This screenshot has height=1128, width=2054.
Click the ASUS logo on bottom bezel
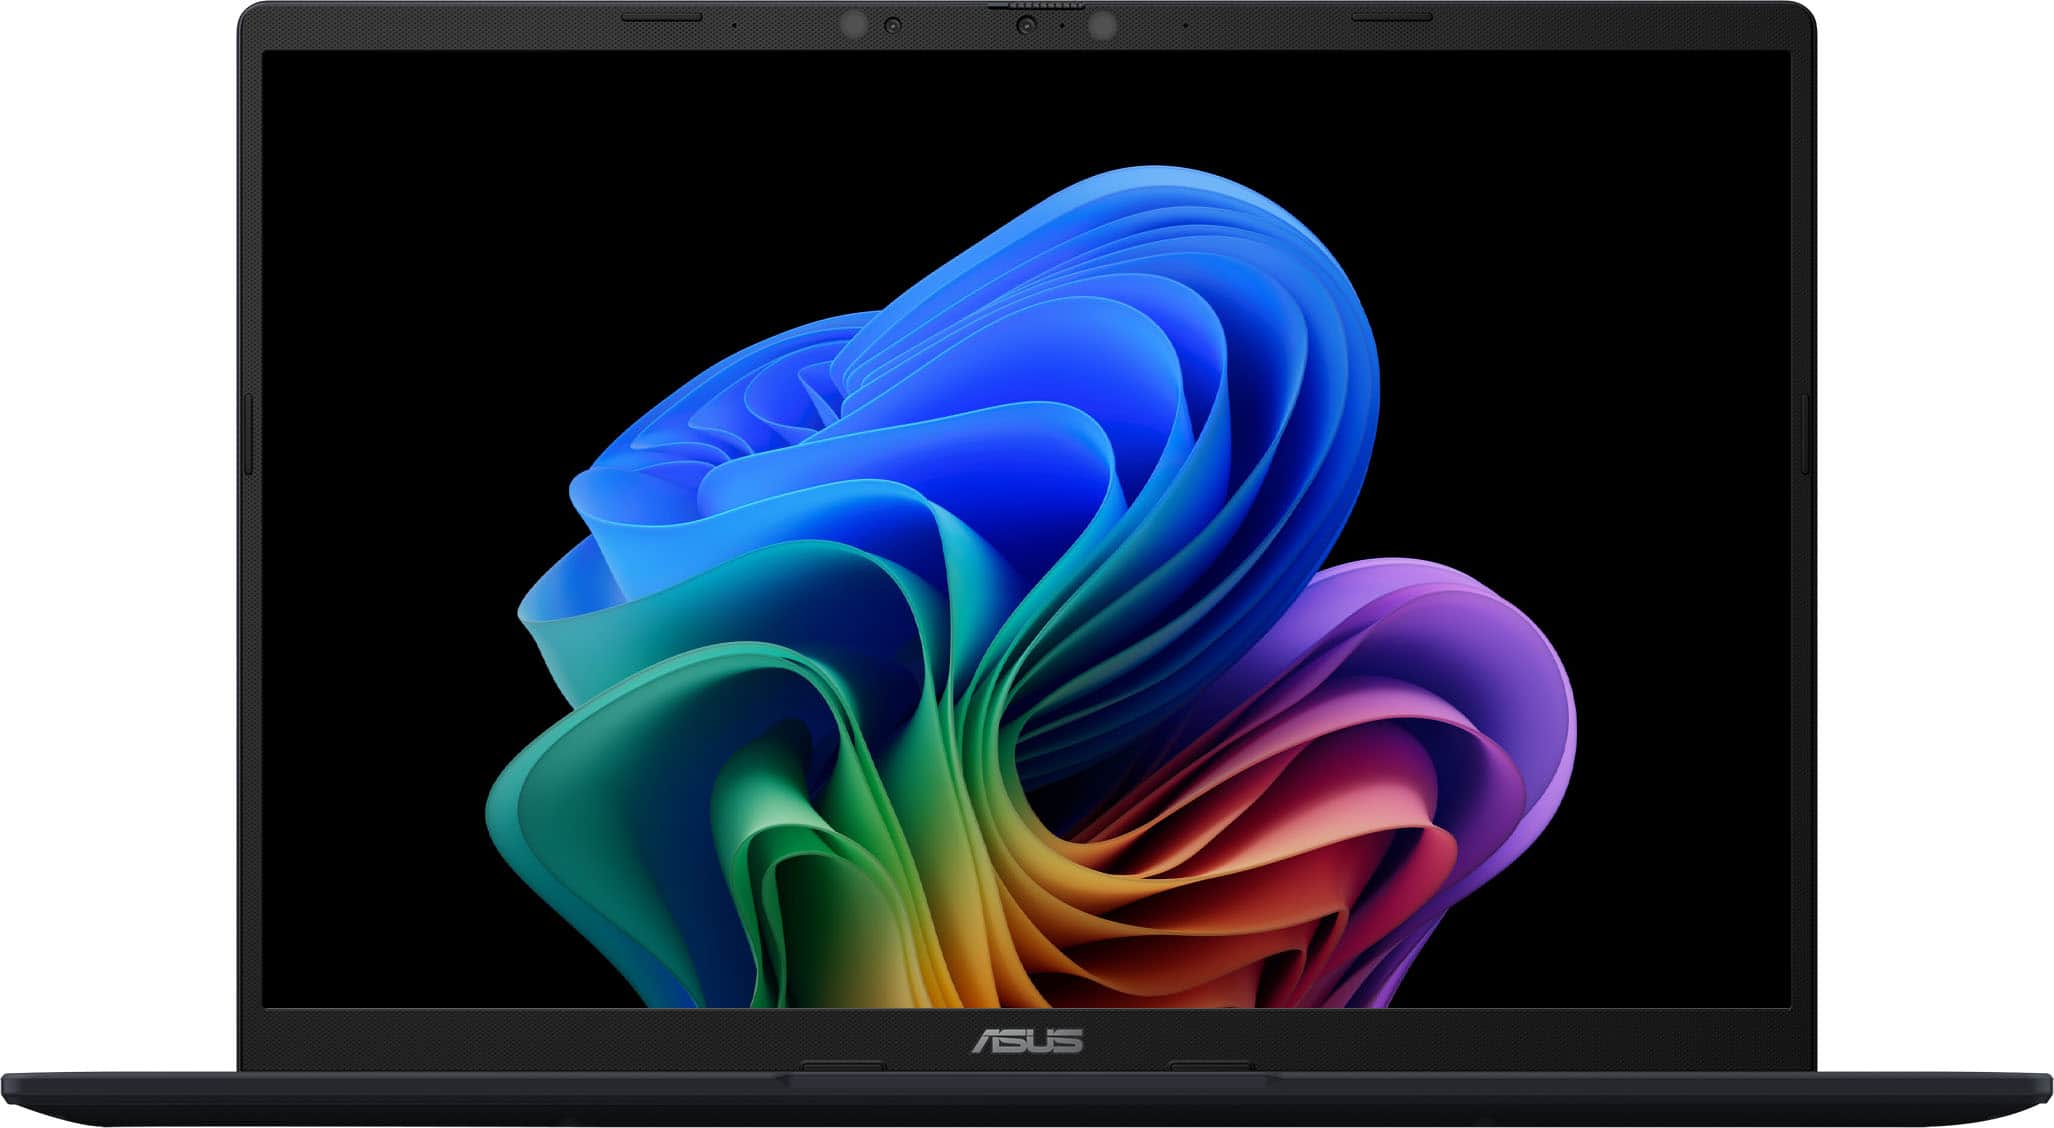pos(1027,1041)
